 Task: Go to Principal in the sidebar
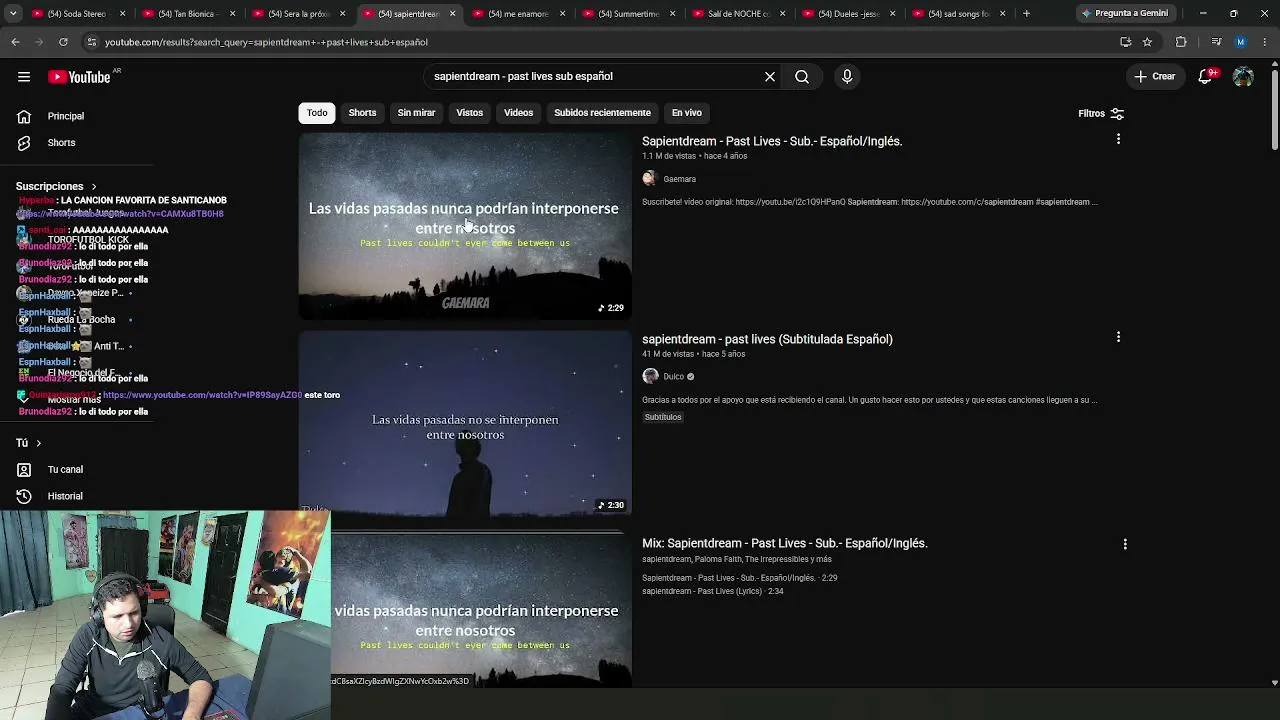coord(66,116)
